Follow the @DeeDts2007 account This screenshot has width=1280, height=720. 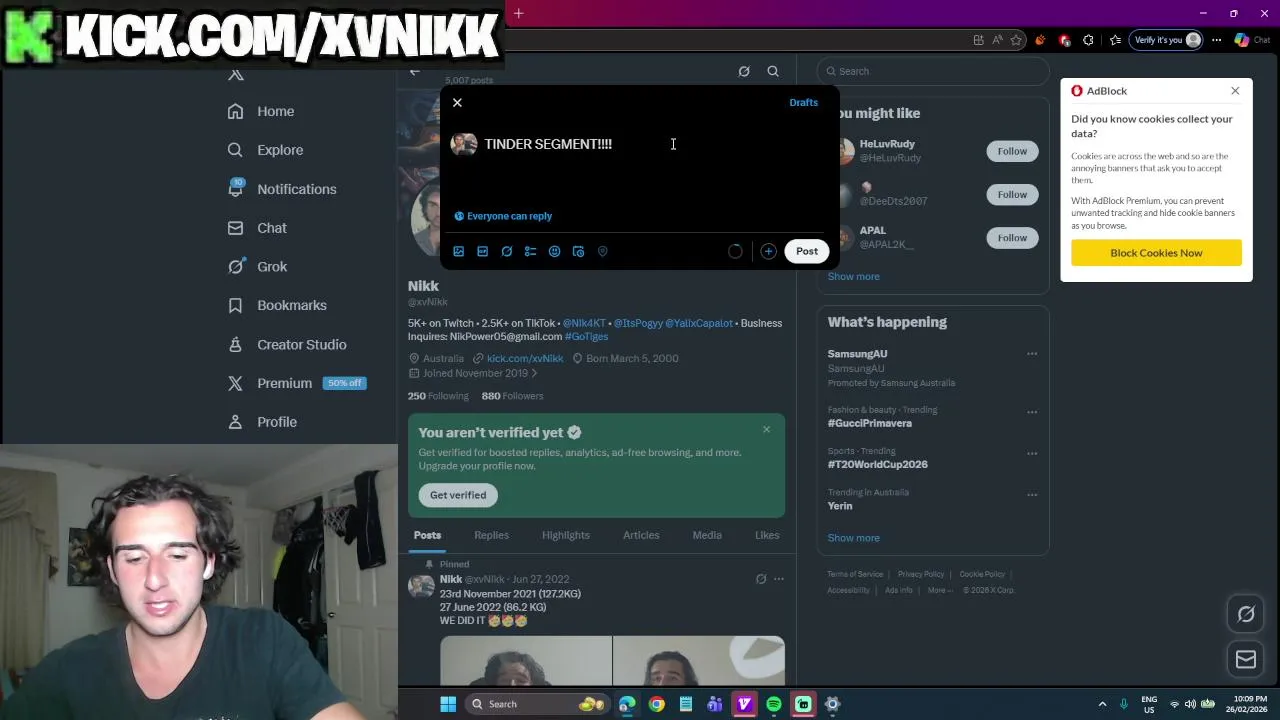pos(1012,194)
